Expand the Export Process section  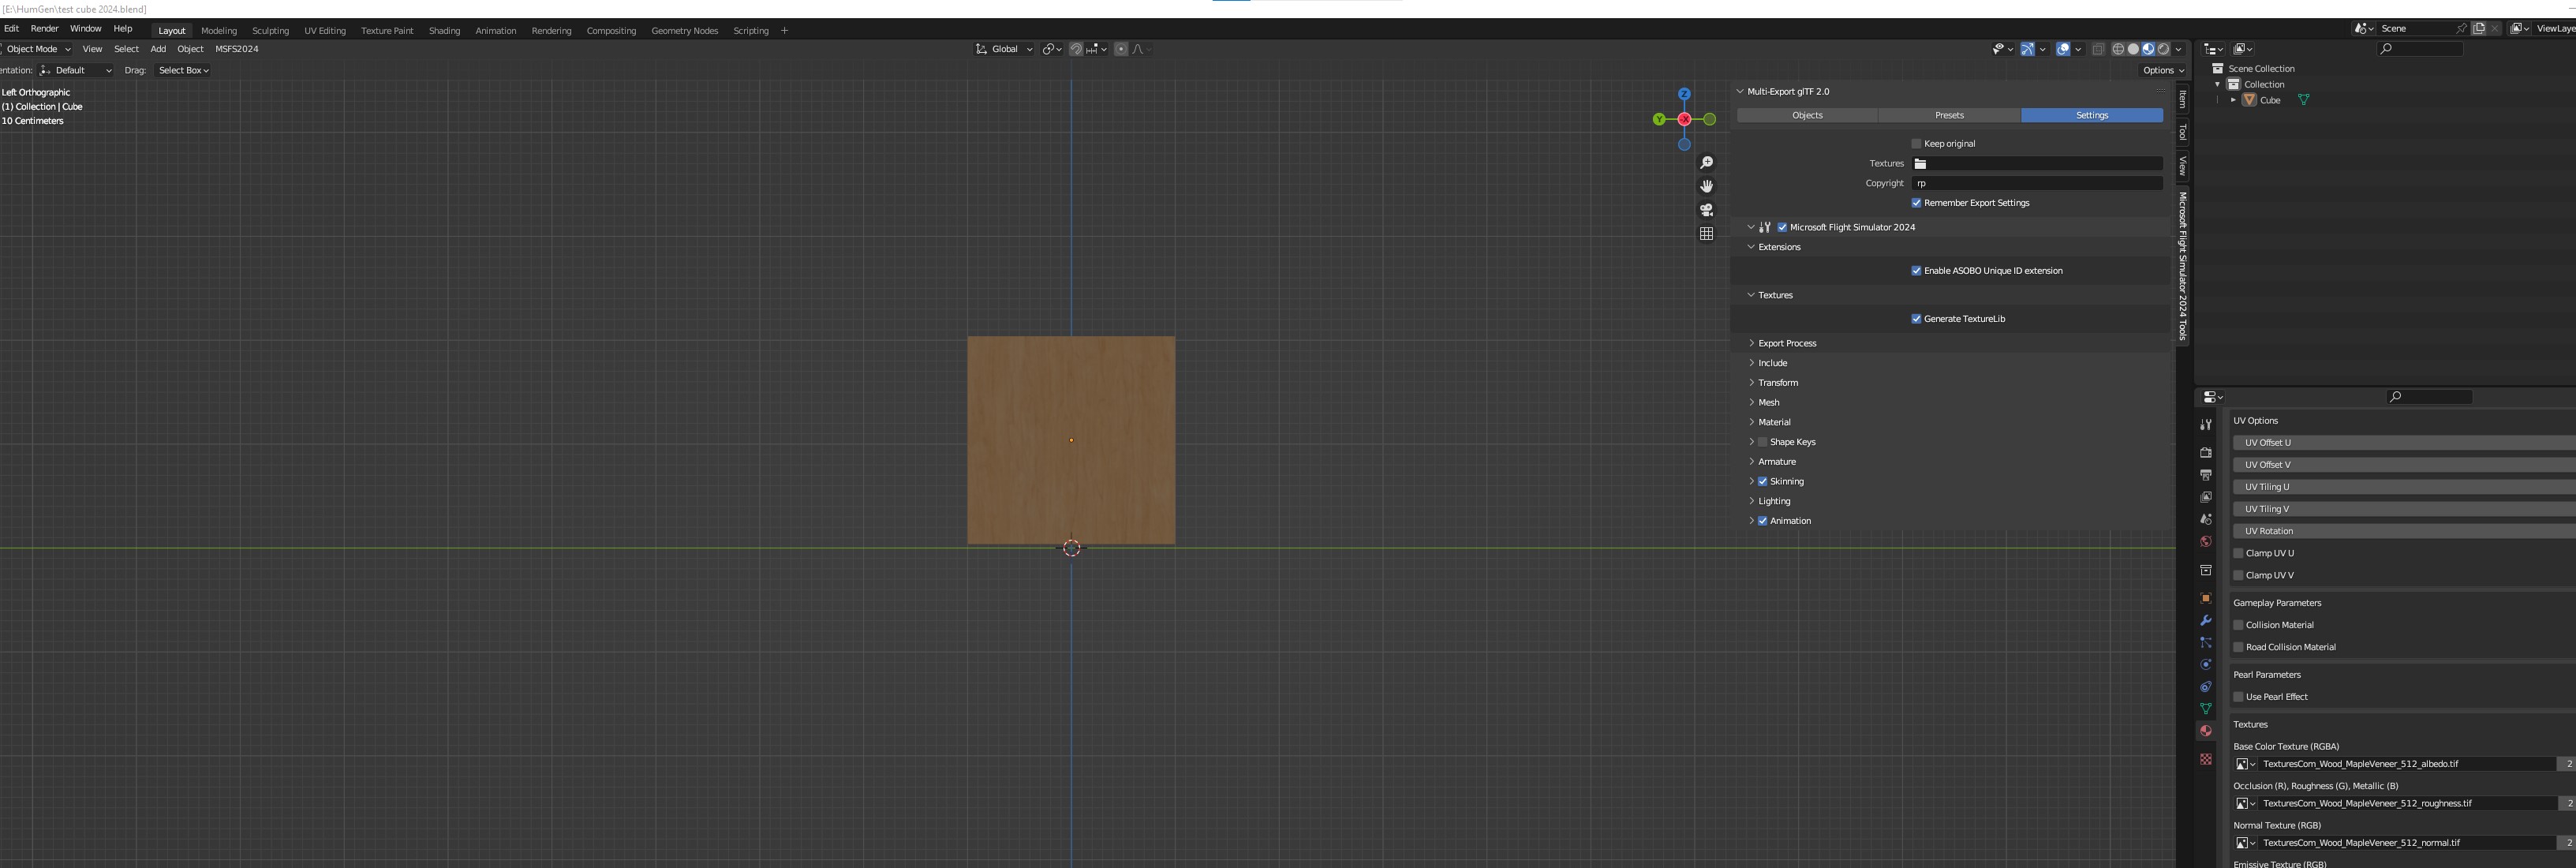[x=1786, y=343]
